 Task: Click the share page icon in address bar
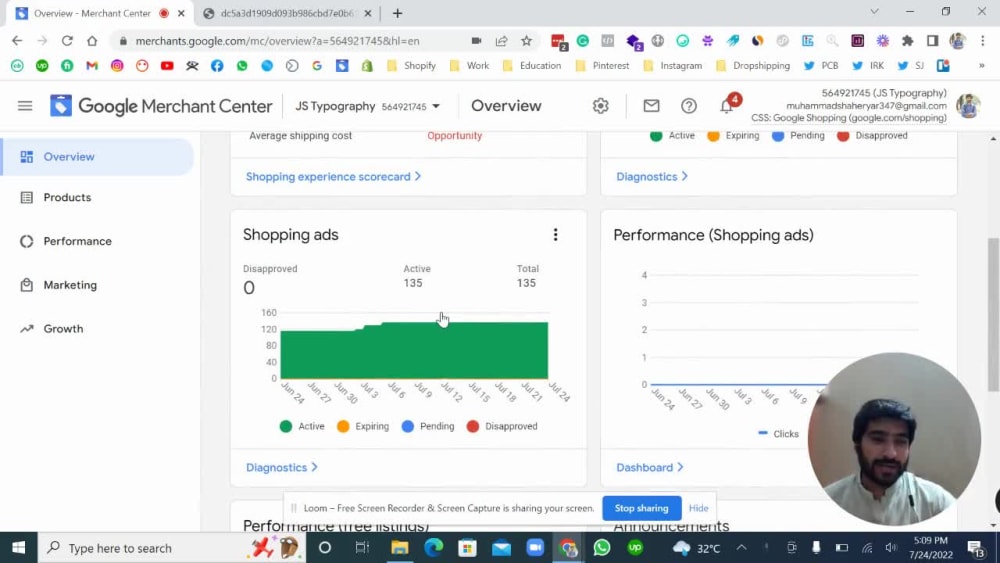pos(501,41)
